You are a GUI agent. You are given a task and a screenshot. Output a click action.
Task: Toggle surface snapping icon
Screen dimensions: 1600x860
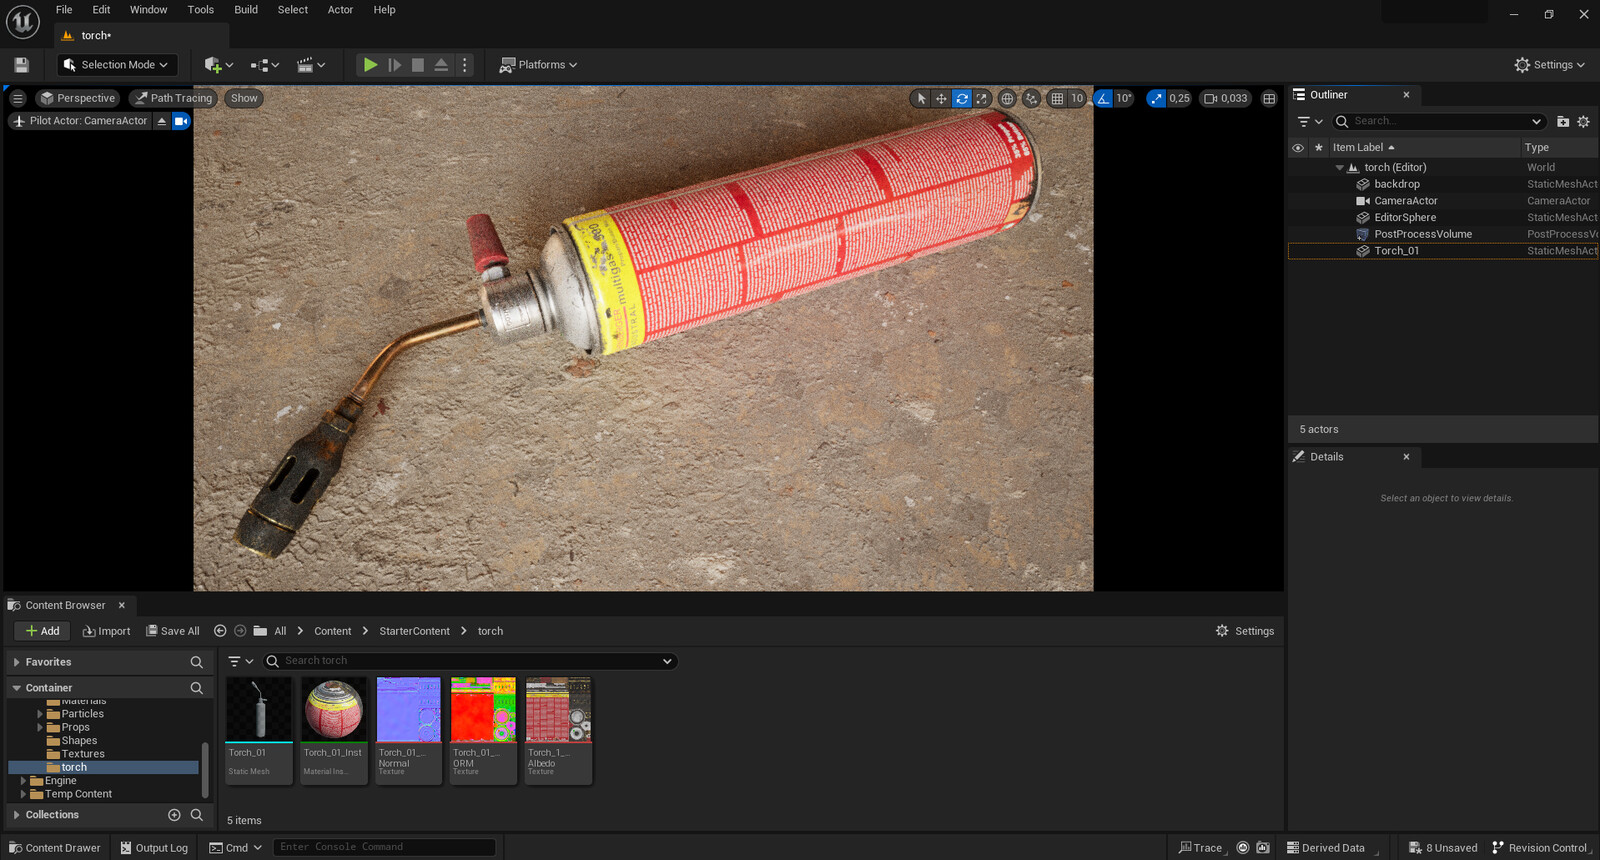point(1031,98)
